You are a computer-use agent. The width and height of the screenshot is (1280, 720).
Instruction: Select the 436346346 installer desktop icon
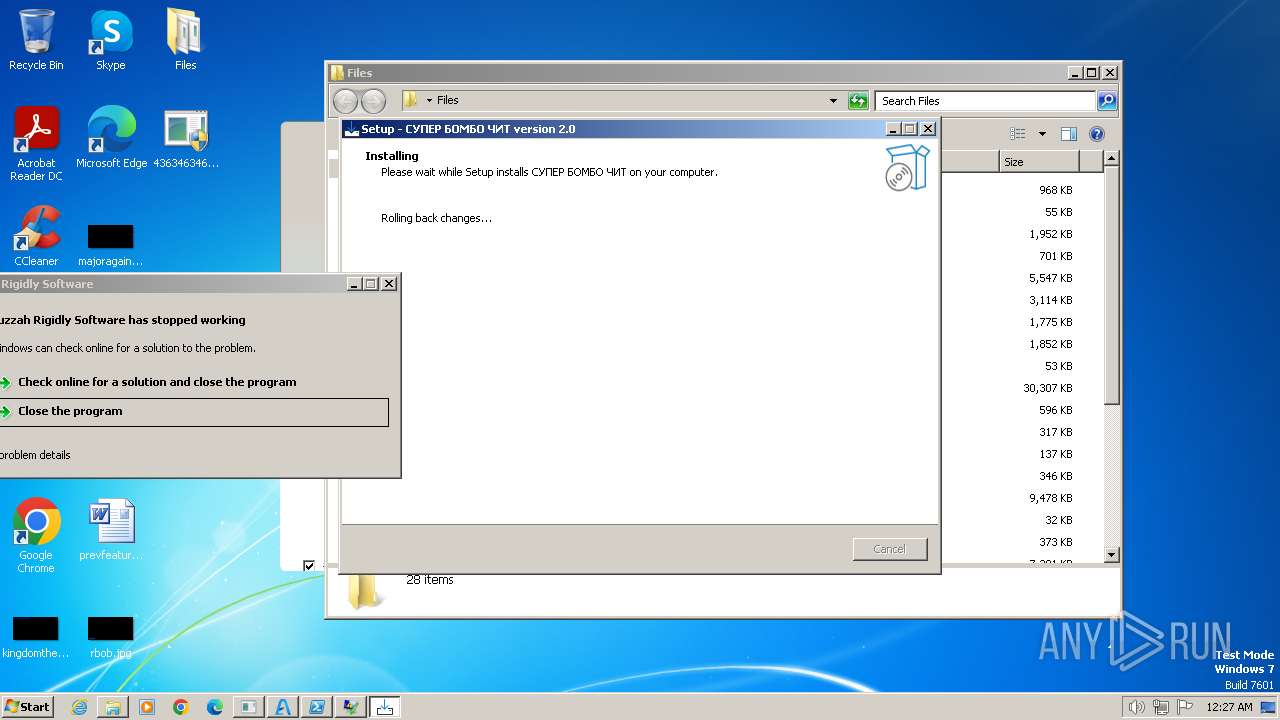coord(186,138)
